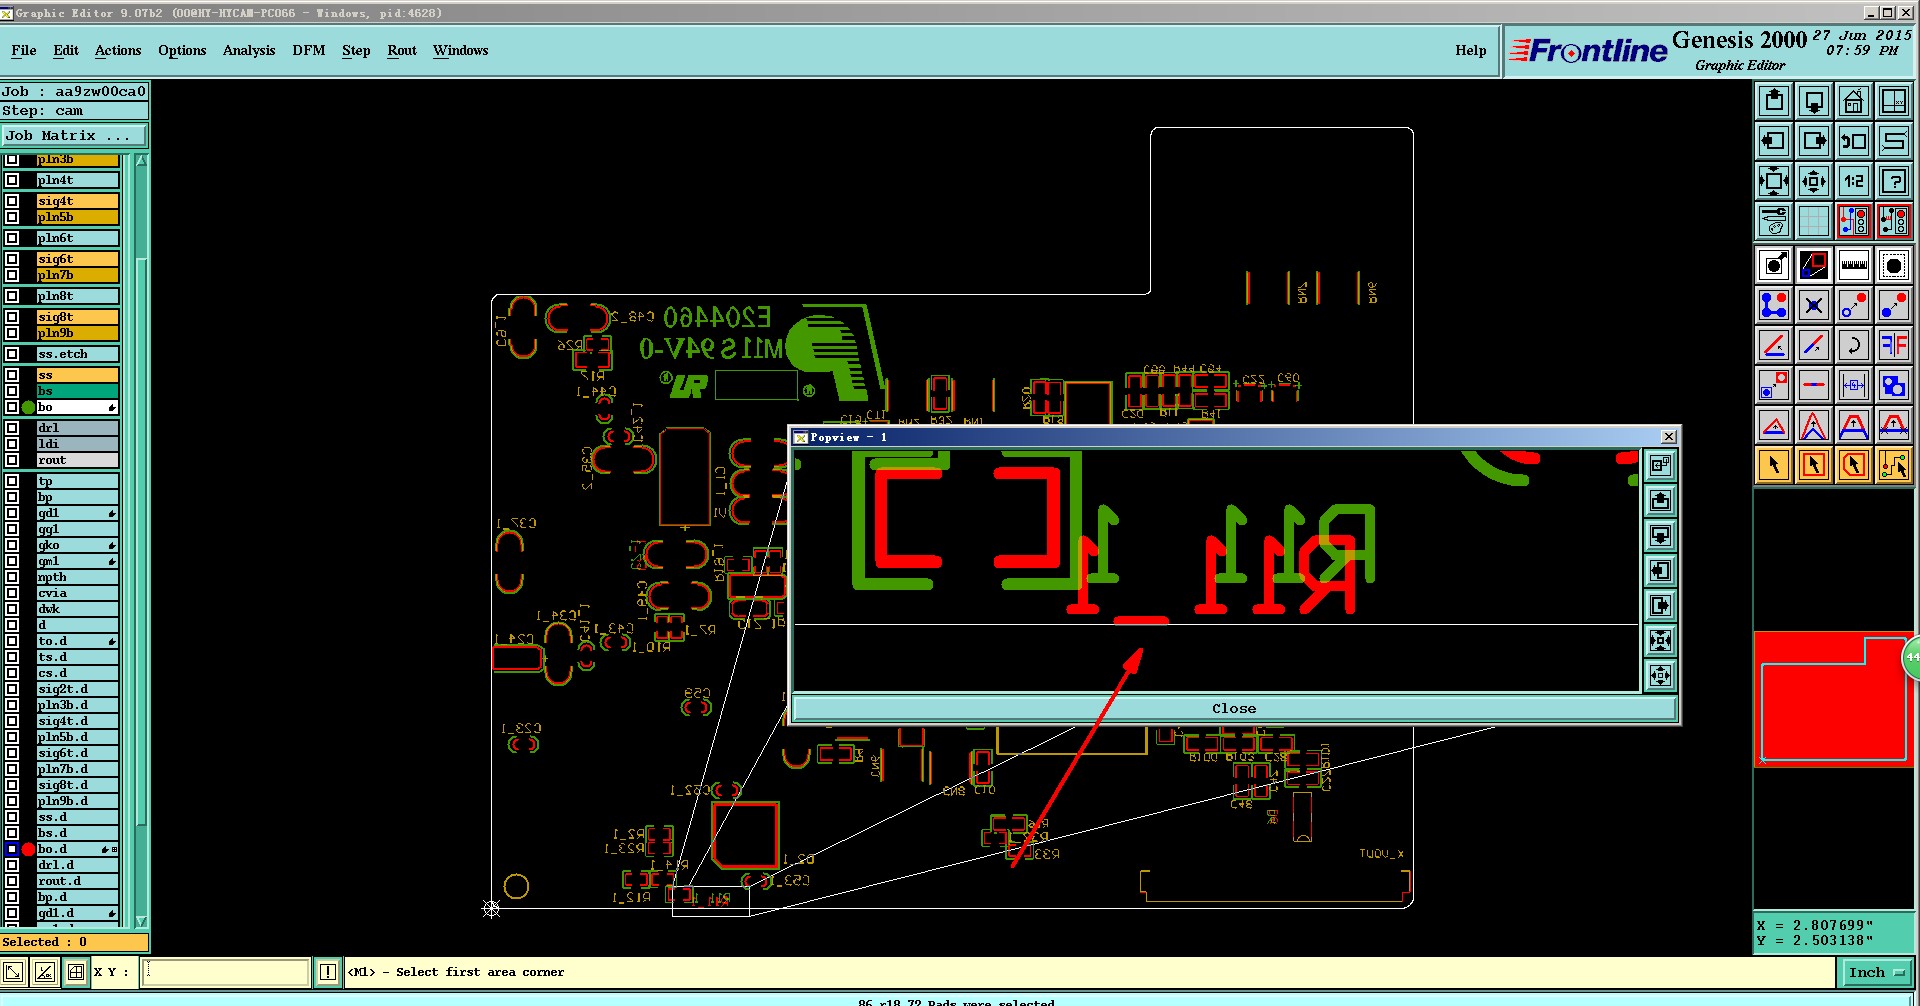Open the Actions menu
This screenshot has width=1920, height=1006.
coord(118,50)
